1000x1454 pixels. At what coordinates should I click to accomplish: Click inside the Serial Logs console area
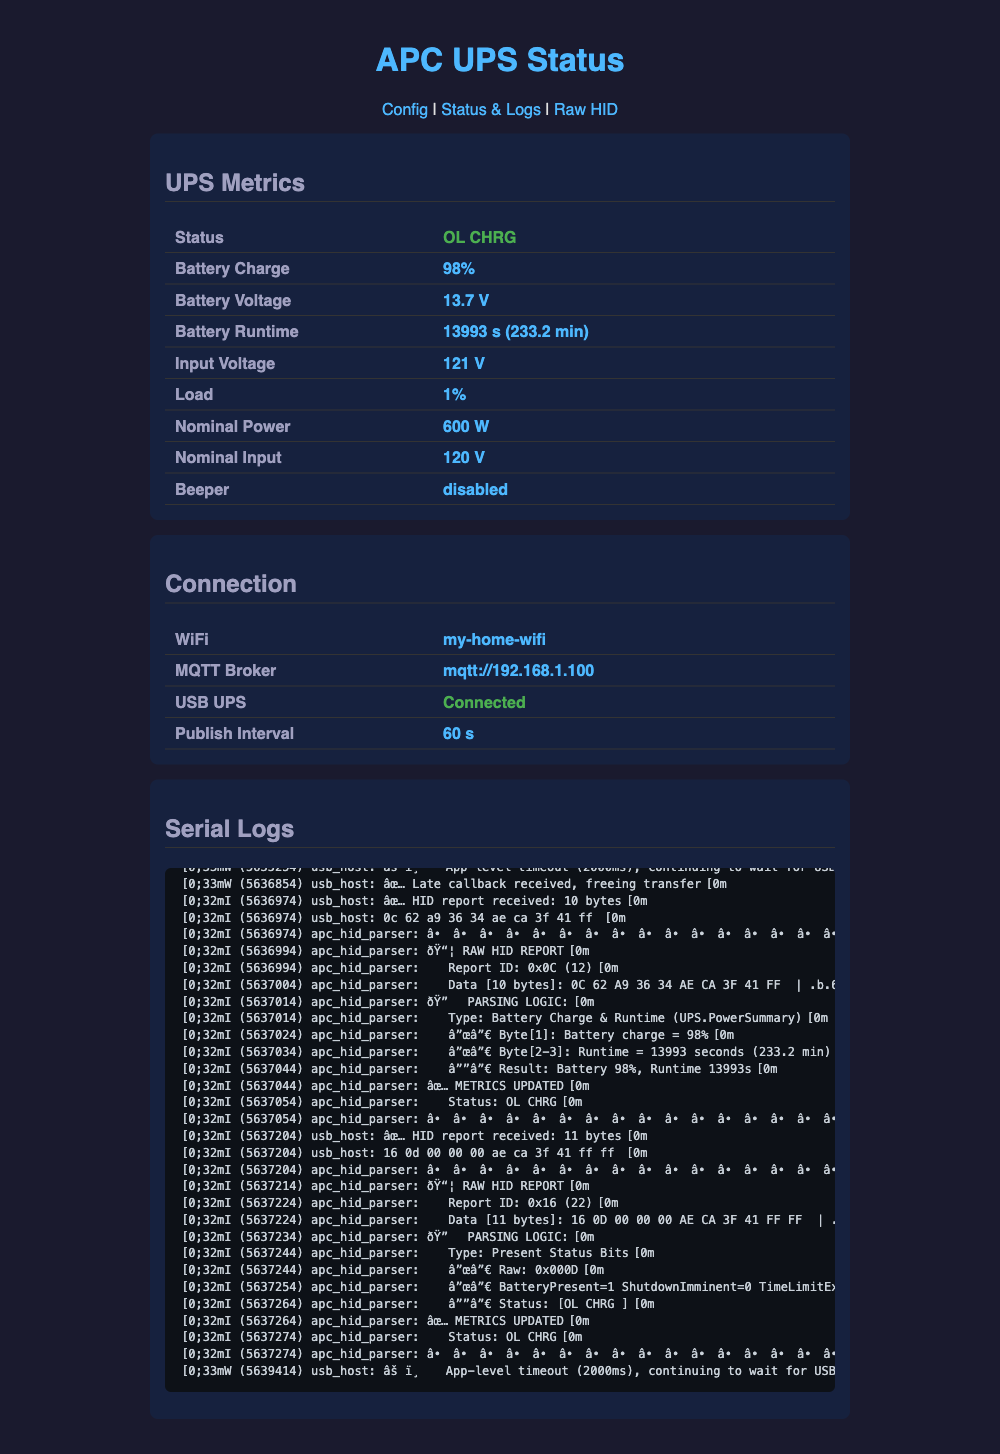(x=500, y=1129)
